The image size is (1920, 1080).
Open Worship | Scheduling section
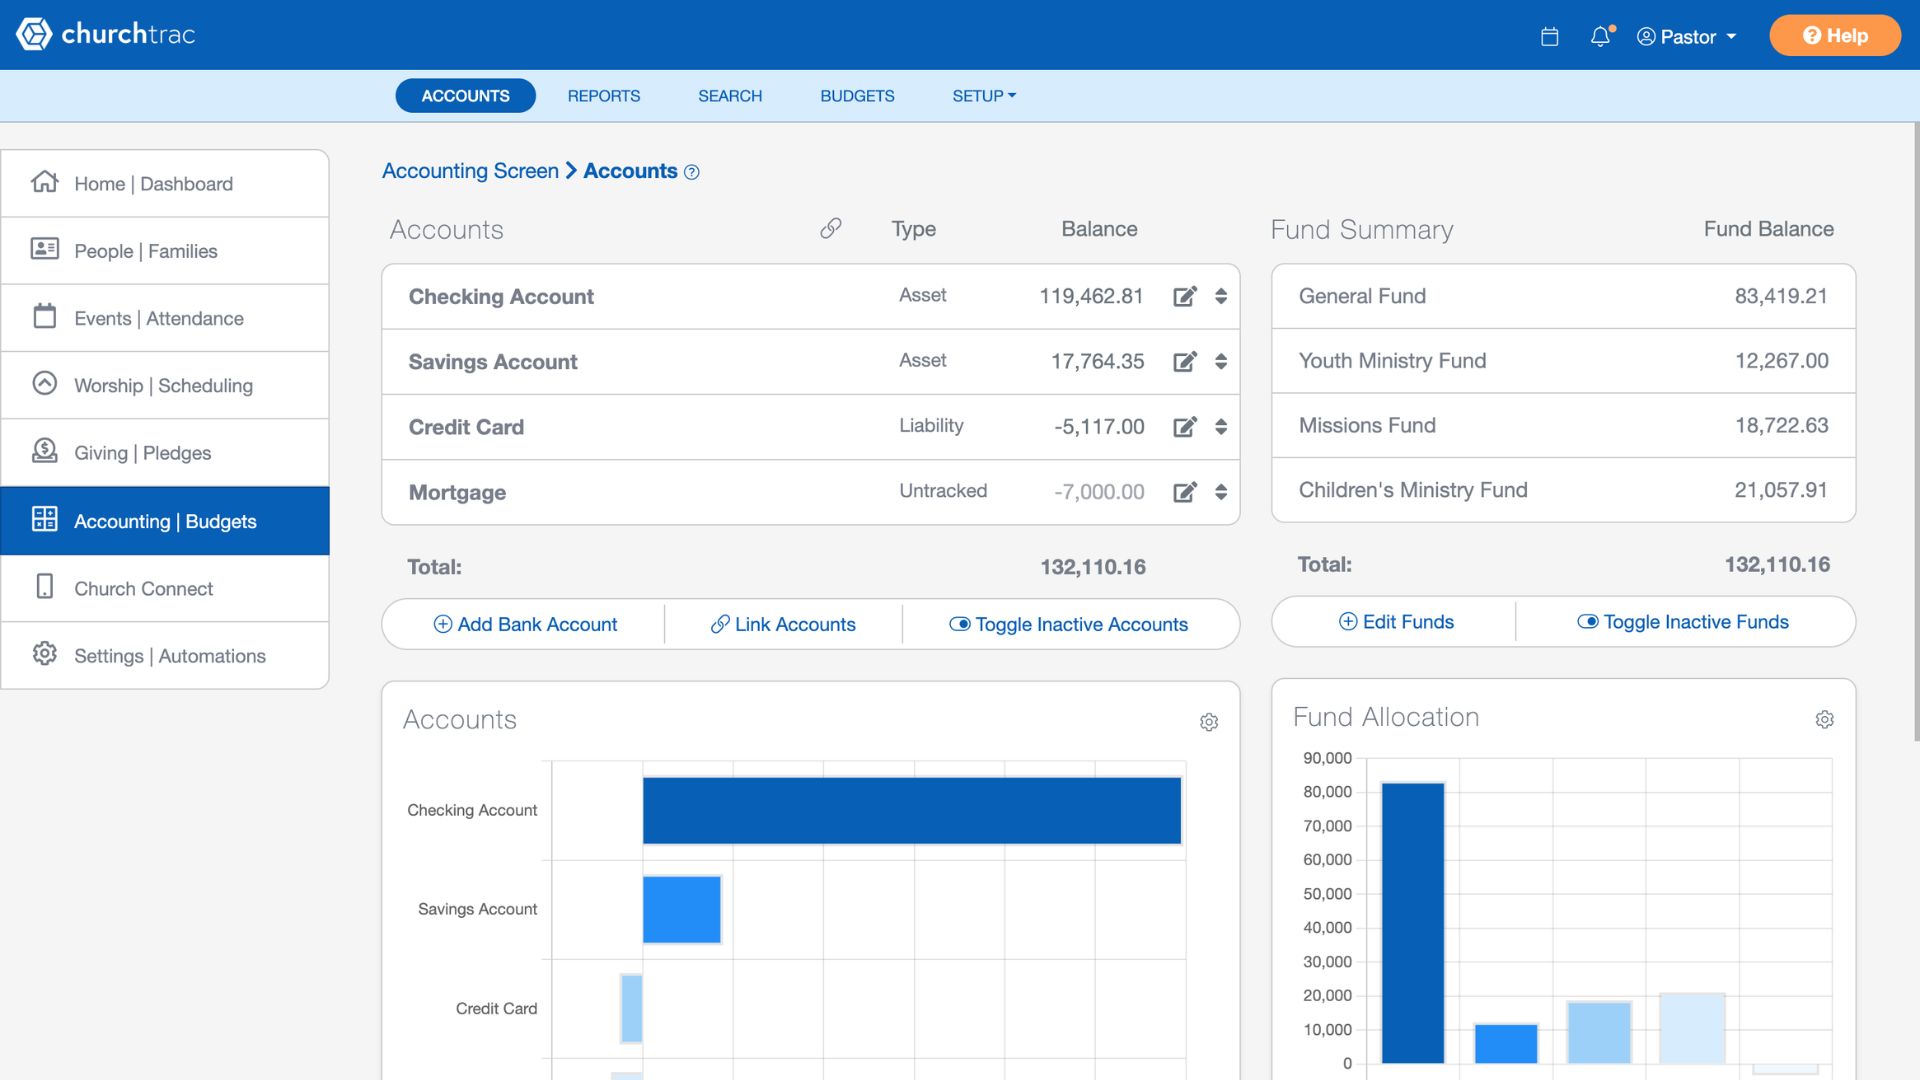[165, 385]
